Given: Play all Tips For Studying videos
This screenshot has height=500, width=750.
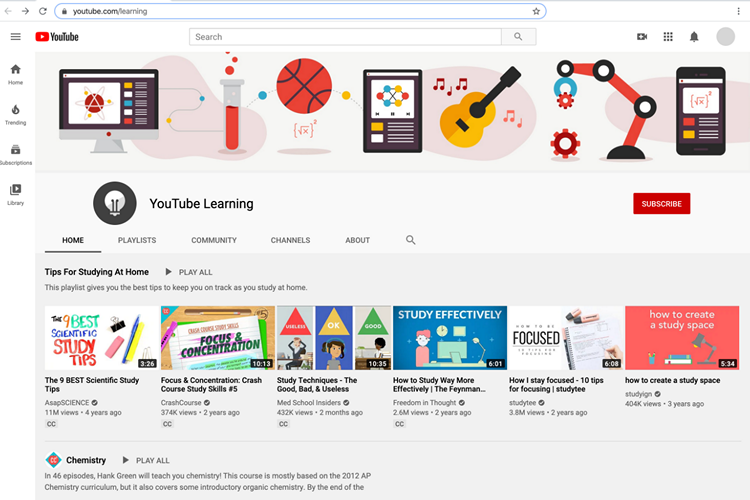Looking at the screenshot, I should pos(188,272).
